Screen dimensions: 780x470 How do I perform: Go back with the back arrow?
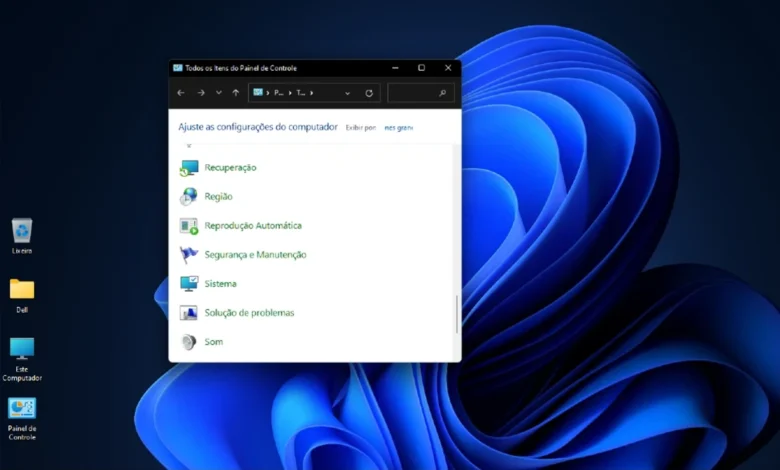181,93
